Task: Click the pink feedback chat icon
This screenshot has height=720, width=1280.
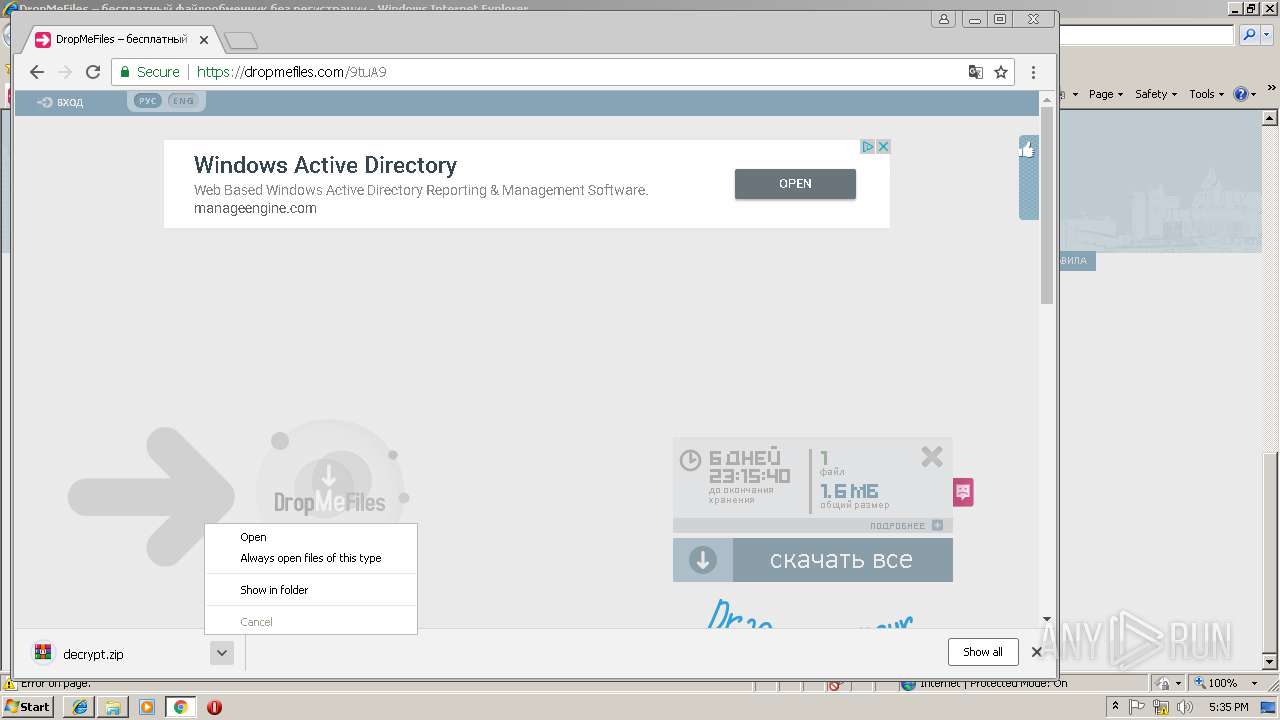Action: (963, 492)
